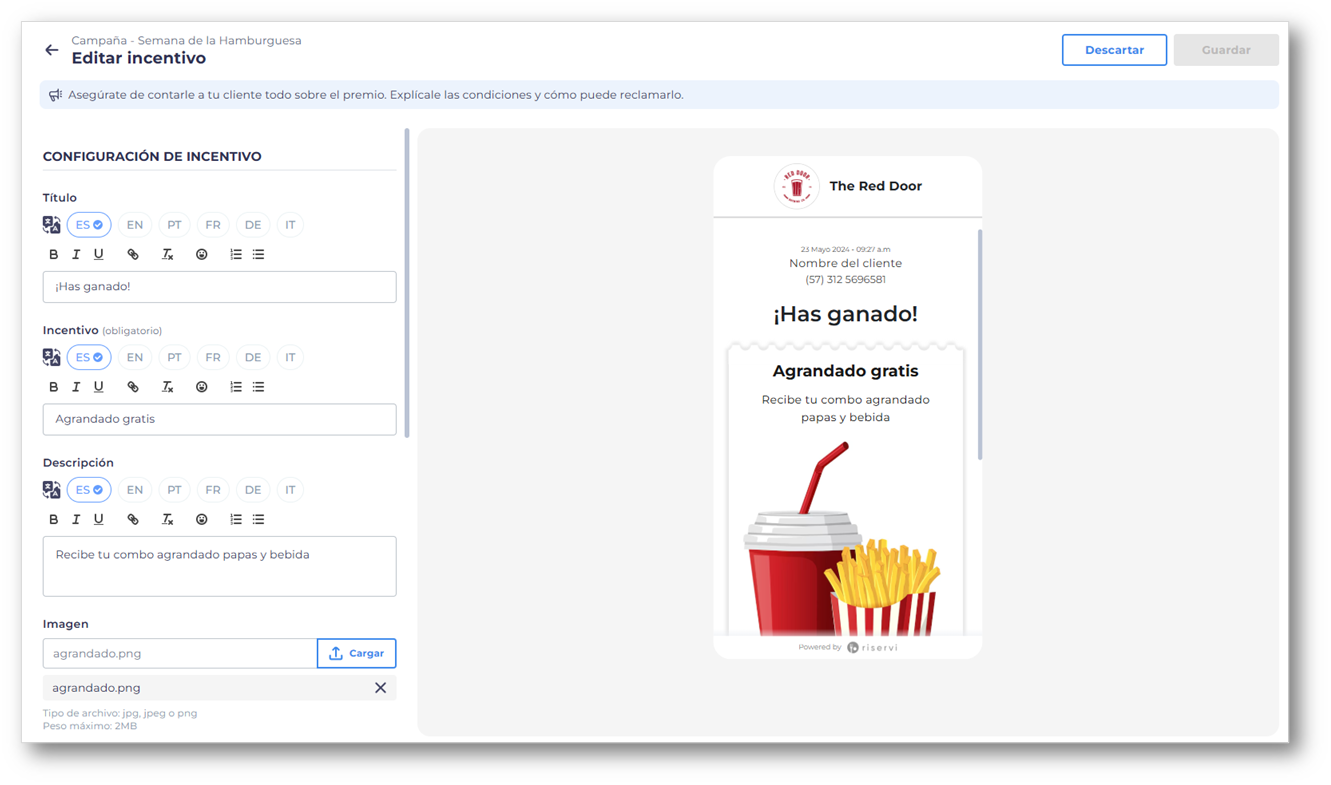Screen dimensions: 1331x785
Task: Click the Imagen filename field
Action: click(180, 653)
